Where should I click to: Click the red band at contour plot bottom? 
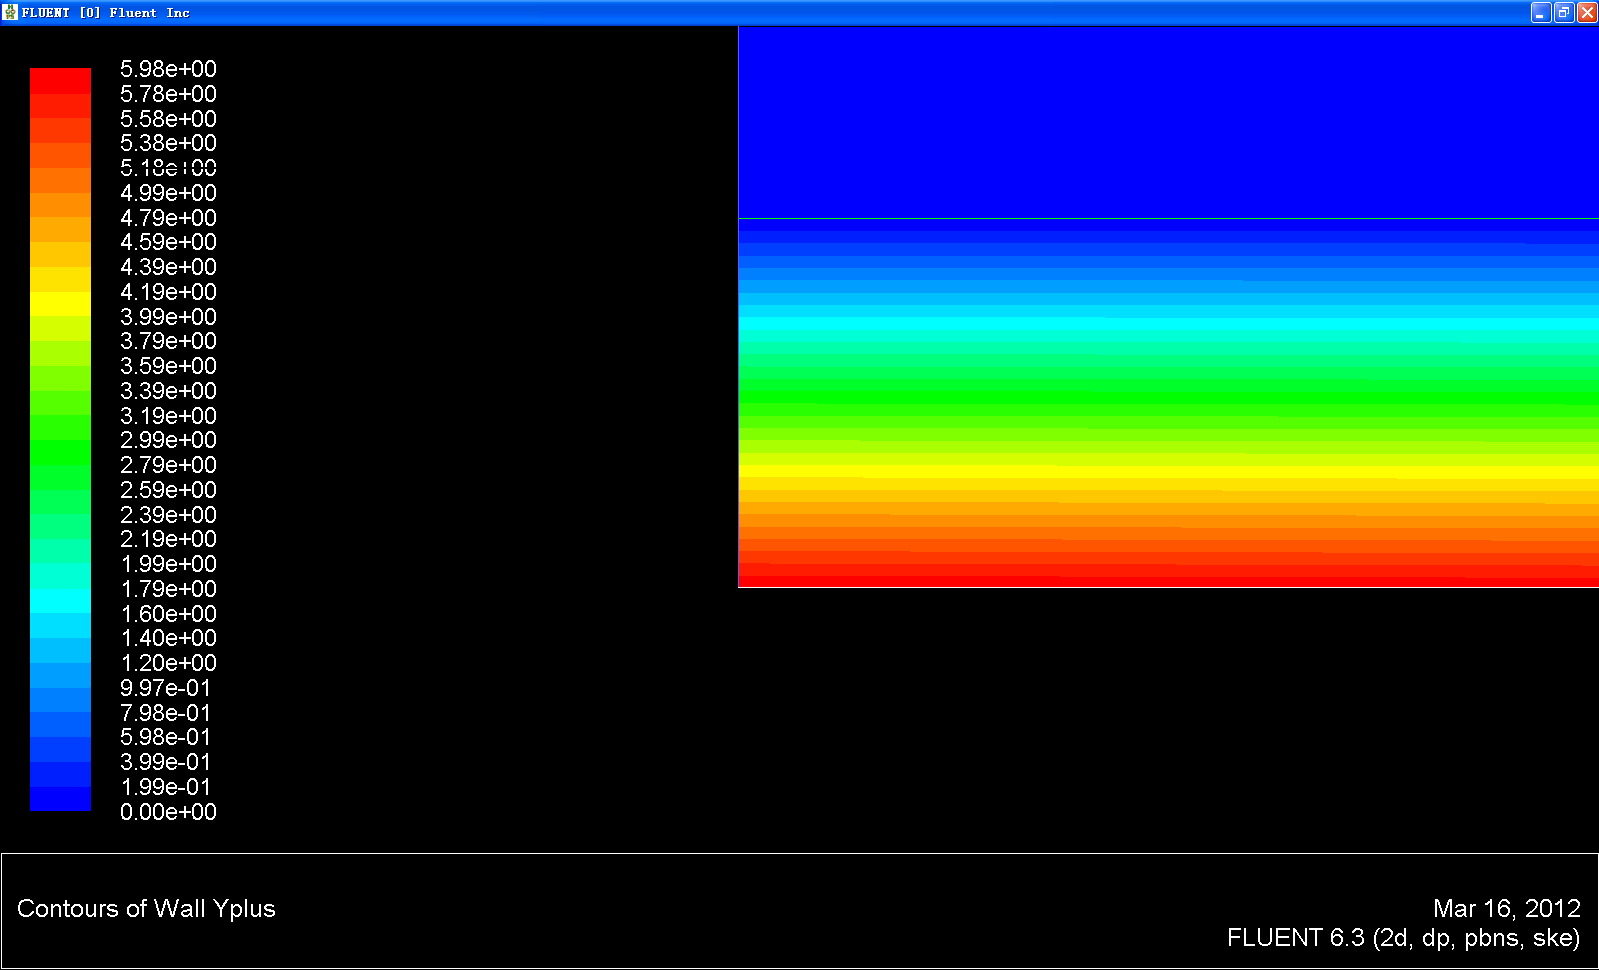[1168, 581]
